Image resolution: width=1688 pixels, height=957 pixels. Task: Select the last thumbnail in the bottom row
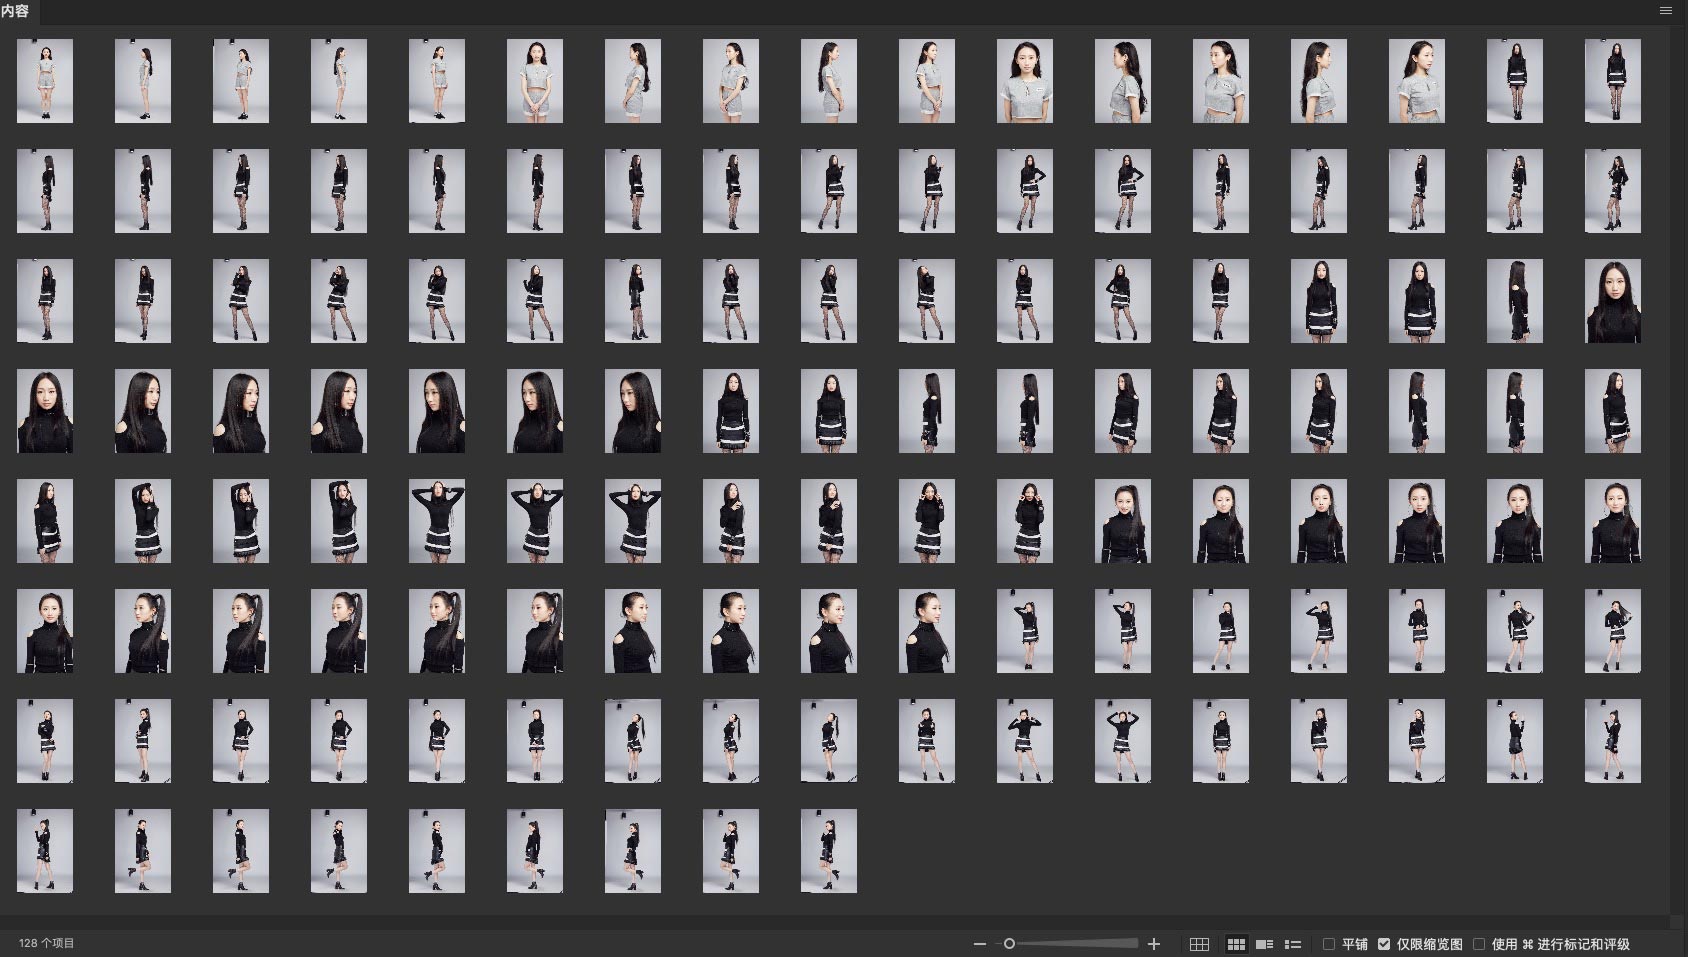click(x=829, y=851)
